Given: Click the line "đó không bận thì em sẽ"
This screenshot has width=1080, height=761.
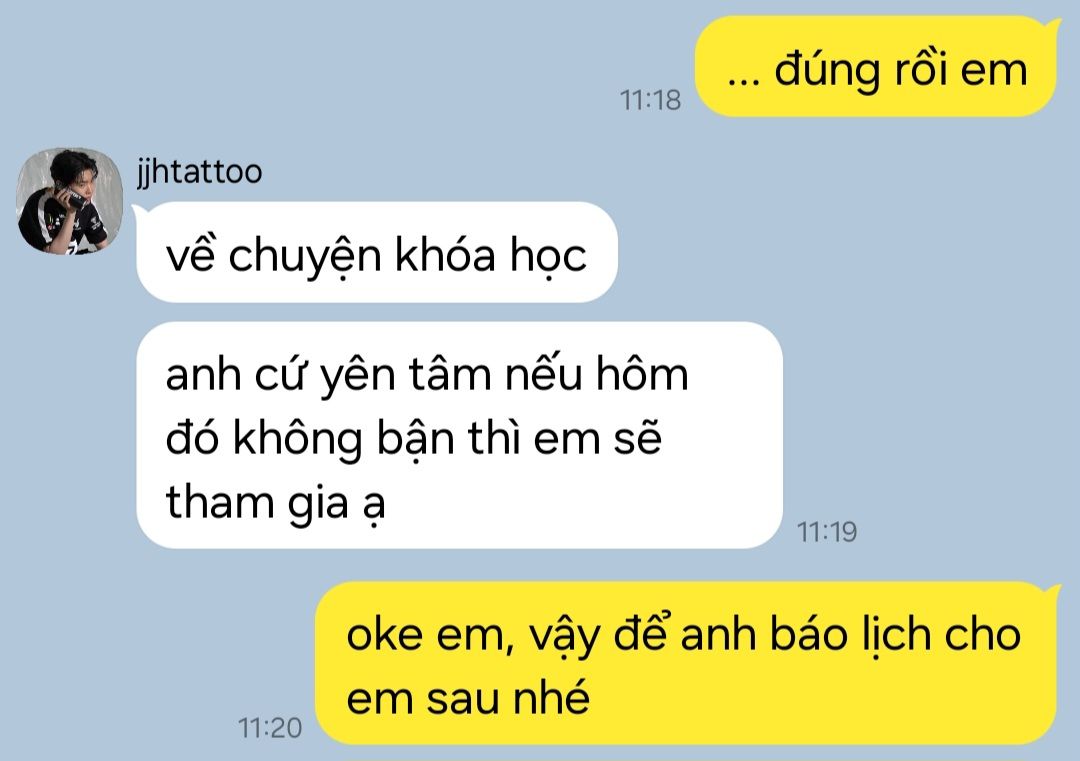Looking at the screenshot, I should point(414,438).
